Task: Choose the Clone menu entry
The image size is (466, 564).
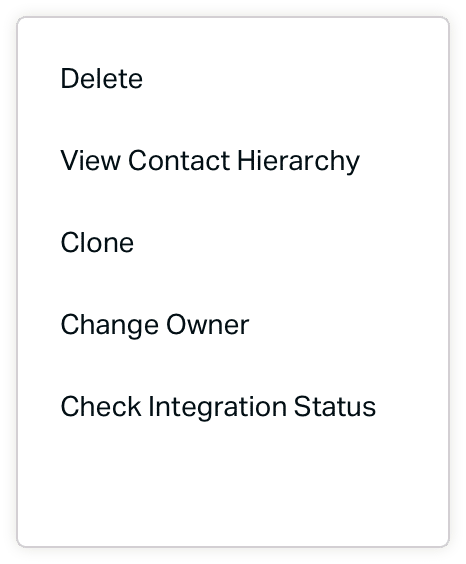Action: point(233,242)
